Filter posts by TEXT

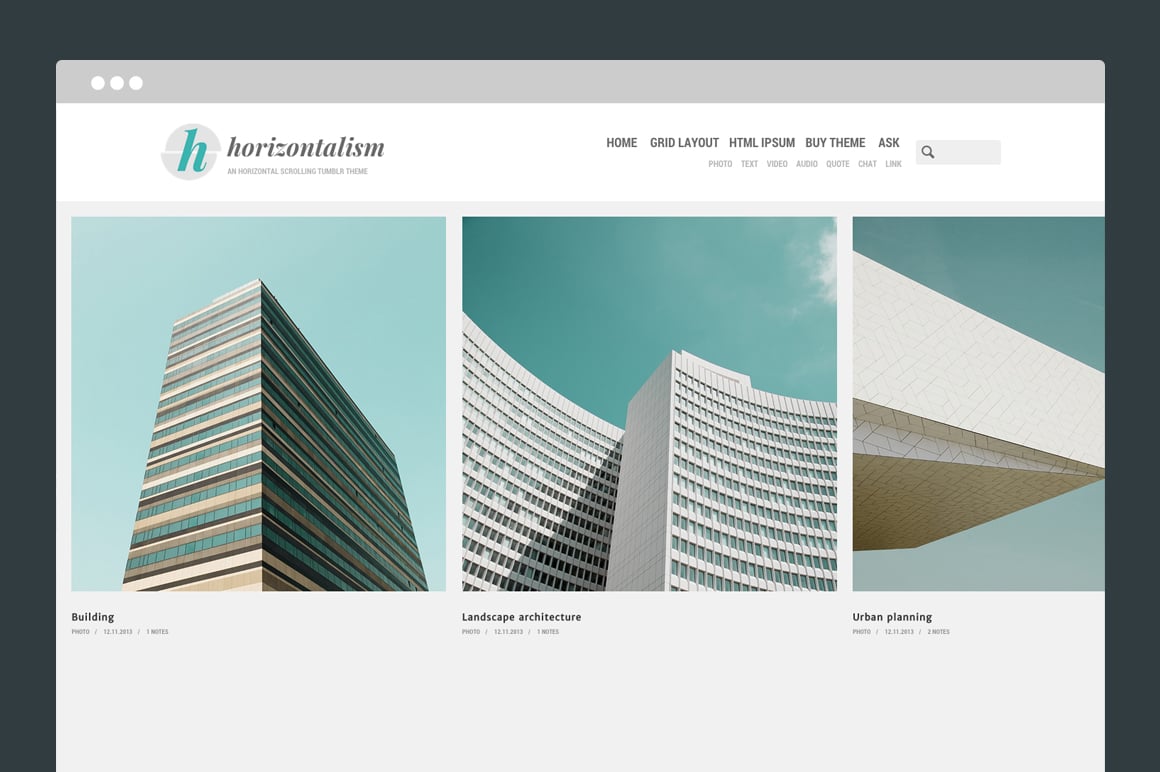[x=749, y=164]
